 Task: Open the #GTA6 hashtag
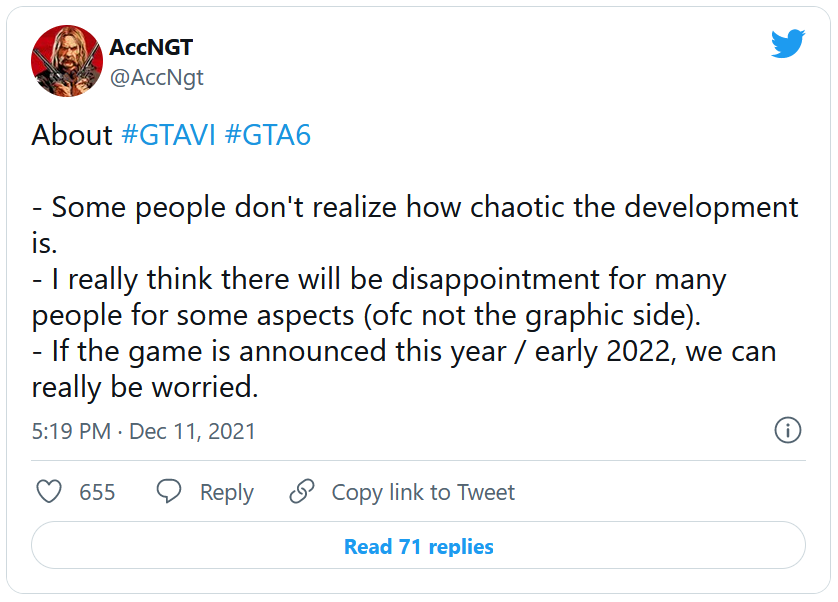[267, 135]
